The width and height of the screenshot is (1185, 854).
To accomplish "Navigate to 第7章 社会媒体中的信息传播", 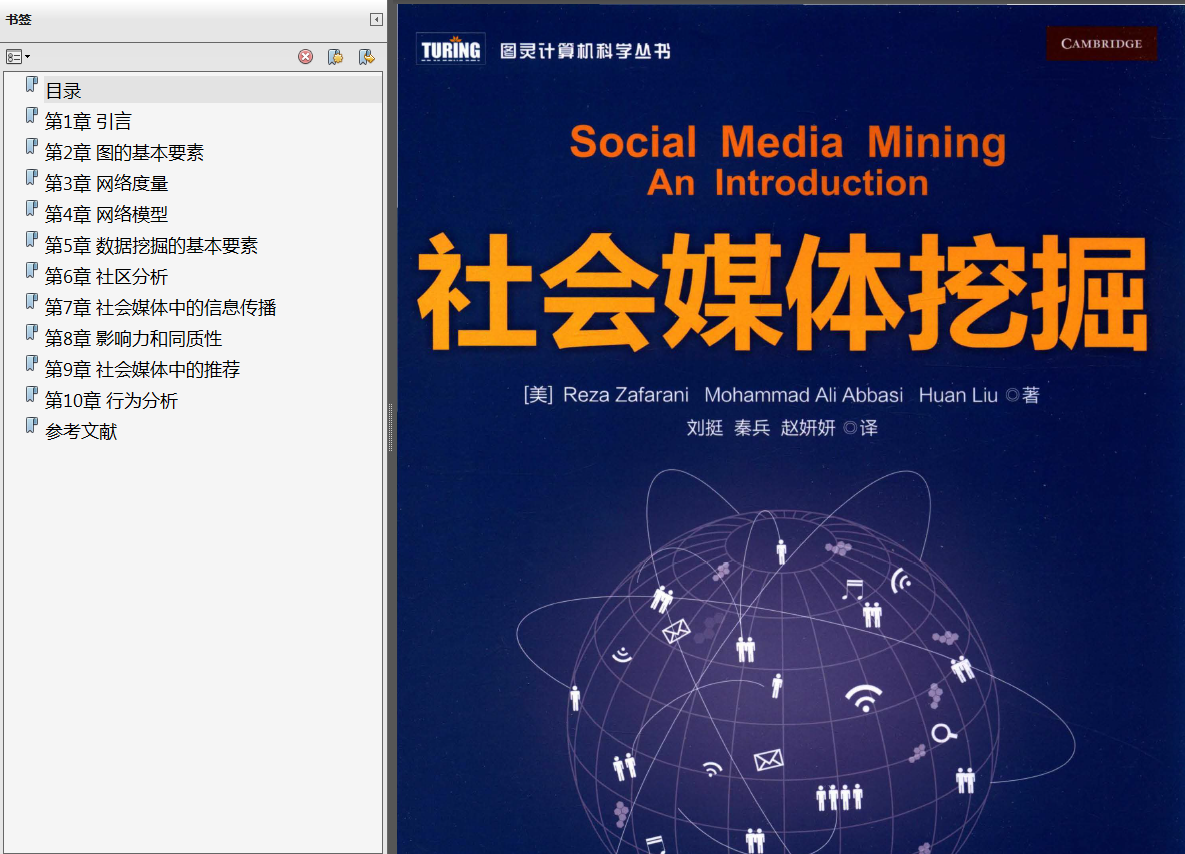I will click(x=160, y=308).
